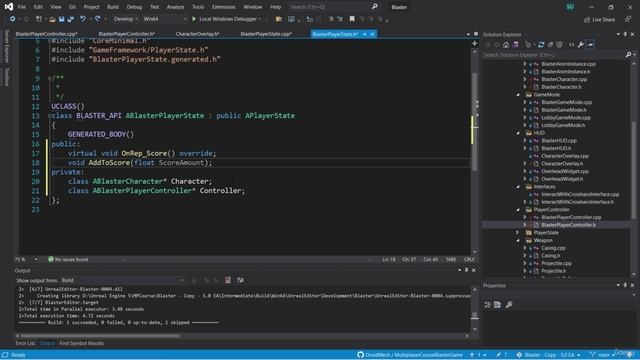Click Collapse All icon in Solution Explorer
Viewport: 640px width, 360px height.
point(550,45)
